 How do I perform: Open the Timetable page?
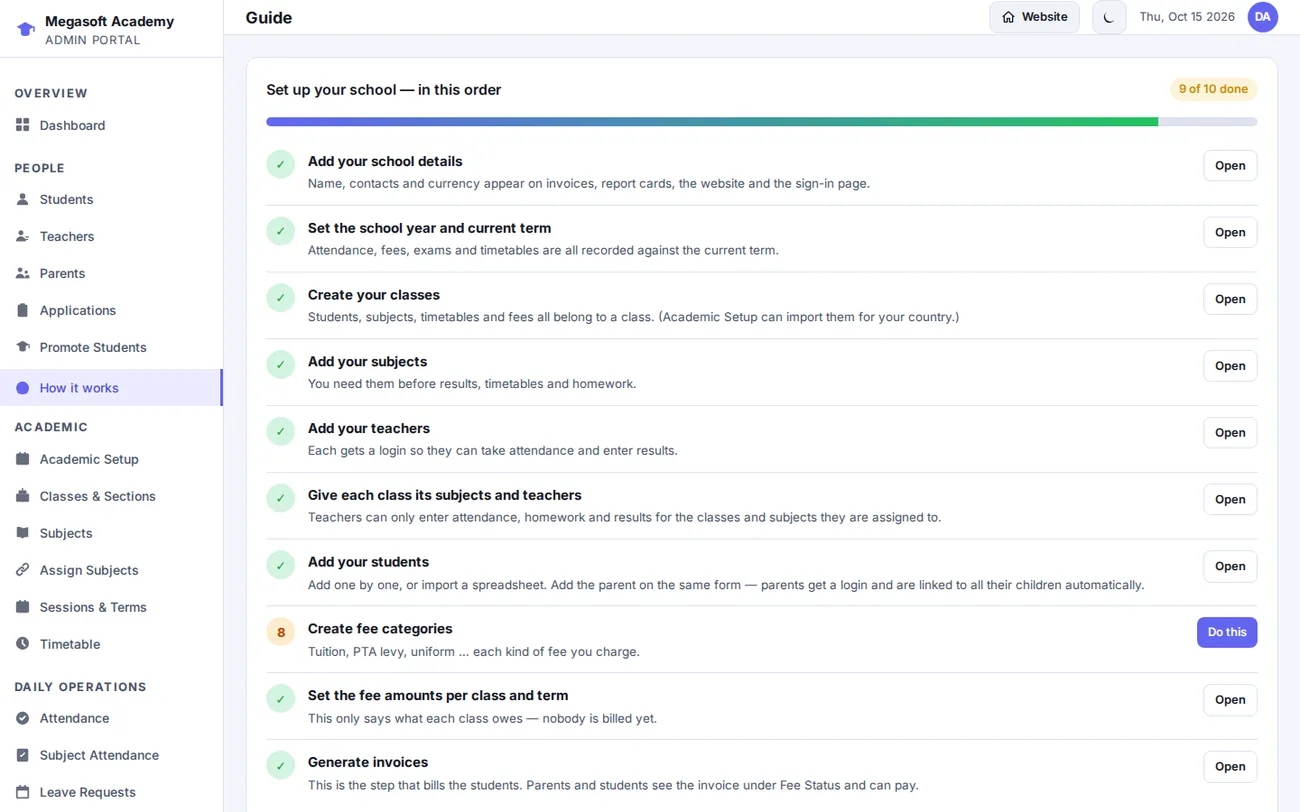[111, 644]
